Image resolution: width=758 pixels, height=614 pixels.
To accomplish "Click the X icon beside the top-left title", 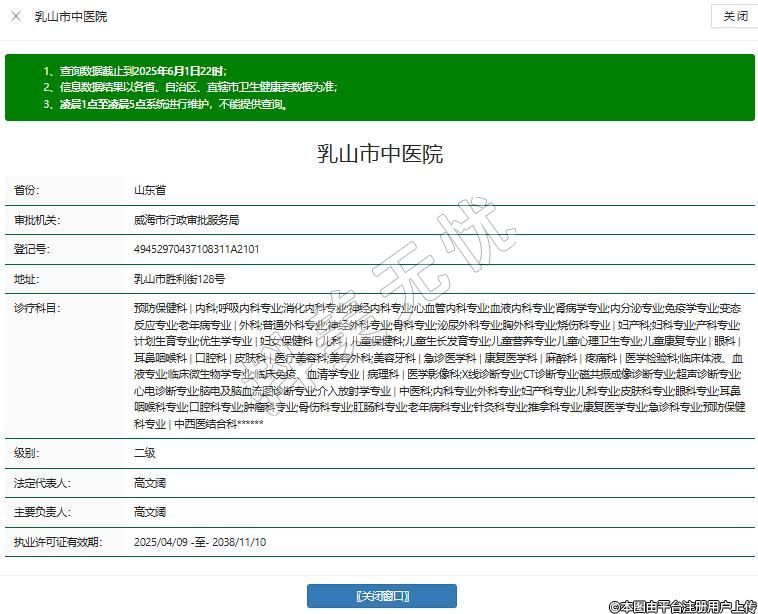I will pyautogui.click(x=16, y=16).
